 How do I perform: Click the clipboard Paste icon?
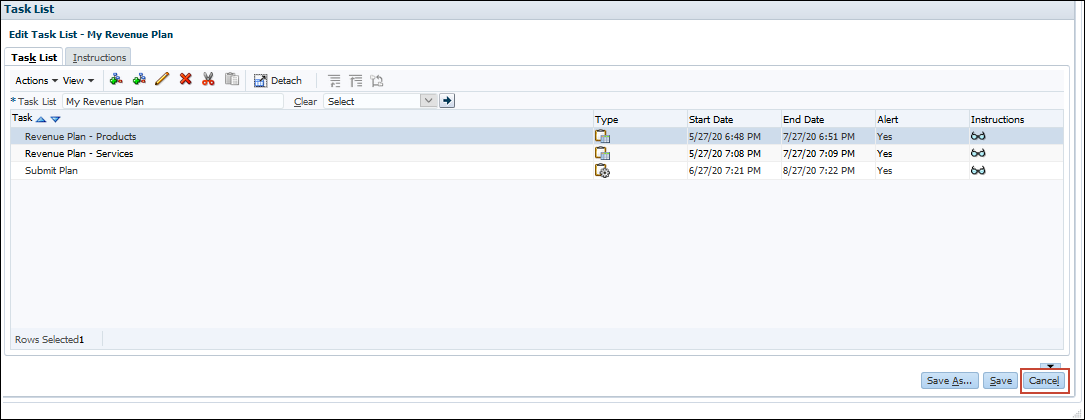click(x=232, y=80)
